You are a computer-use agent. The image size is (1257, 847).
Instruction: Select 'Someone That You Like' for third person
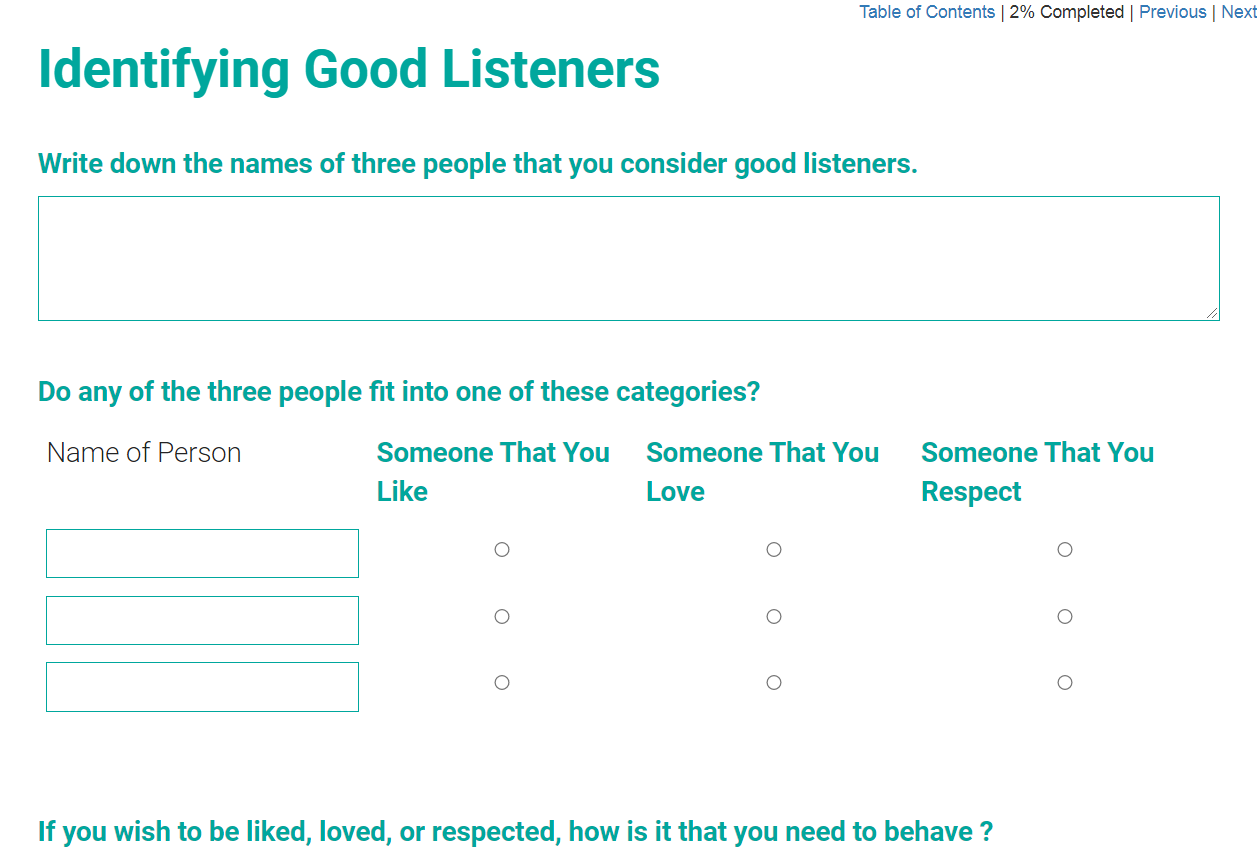click(502, 682)
